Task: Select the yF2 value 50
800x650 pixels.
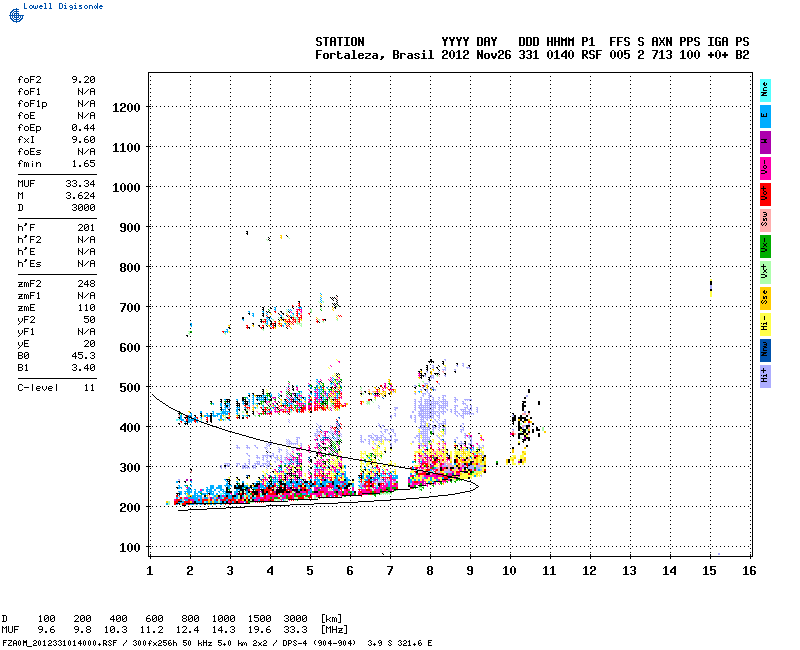Action: click(x=89, y=320)
